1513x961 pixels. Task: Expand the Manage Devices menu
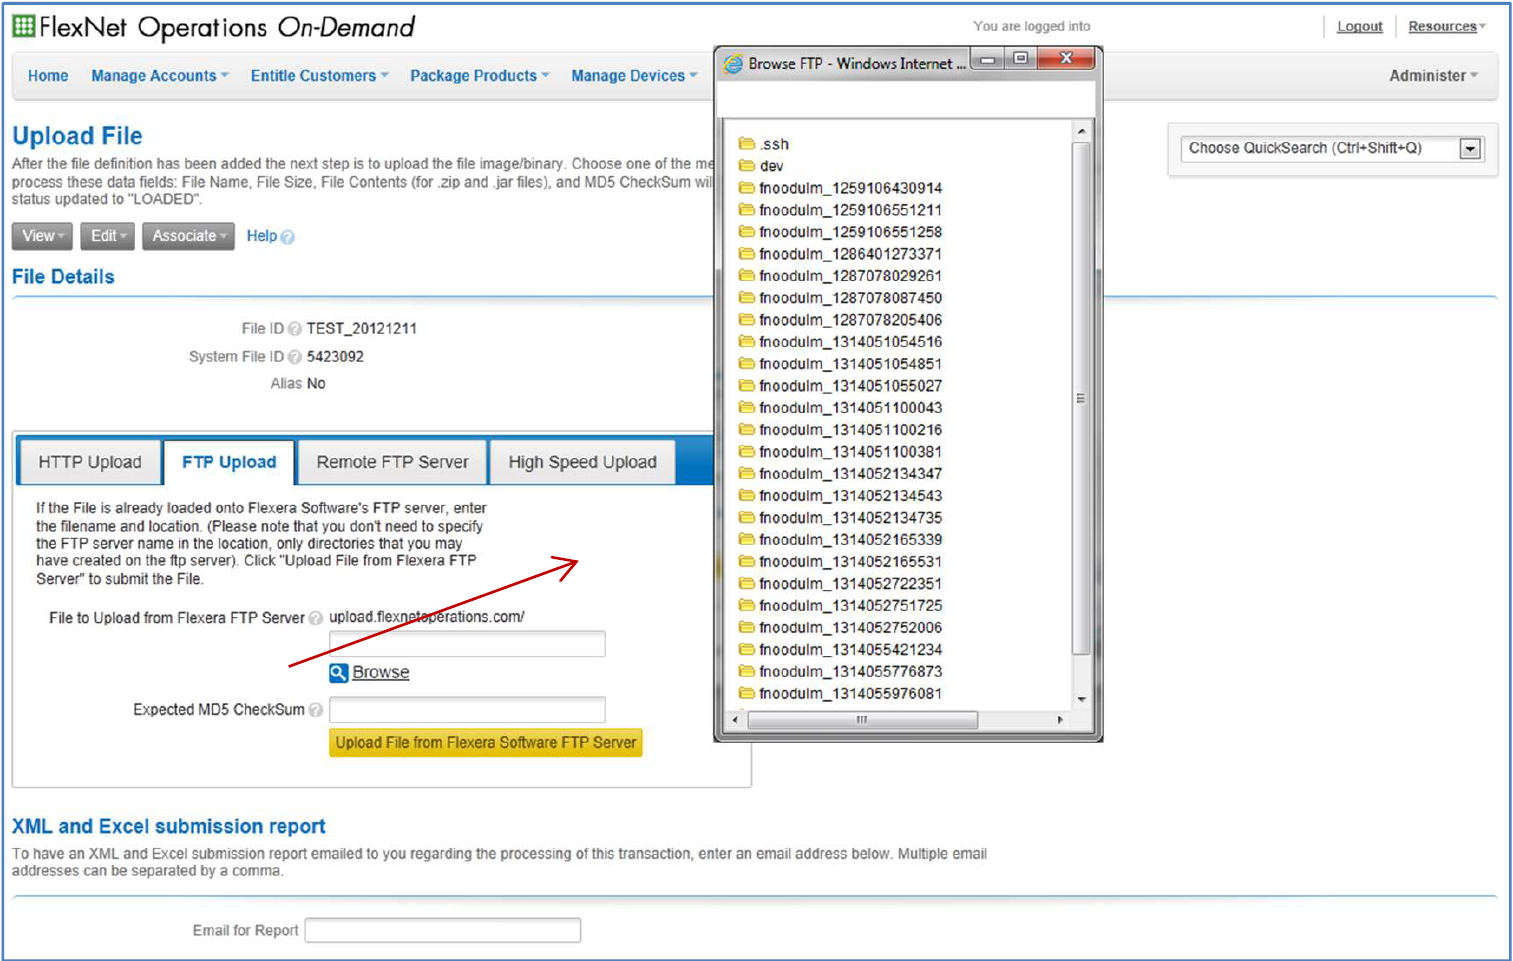[634, 76]
